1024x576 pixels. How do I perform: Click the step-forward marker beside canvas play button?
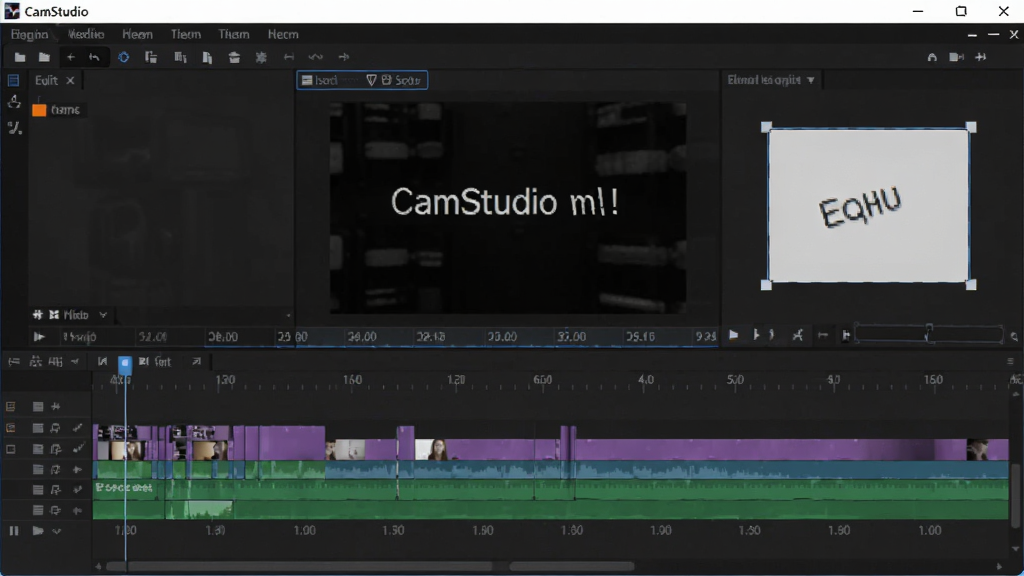tap(756, 335)
